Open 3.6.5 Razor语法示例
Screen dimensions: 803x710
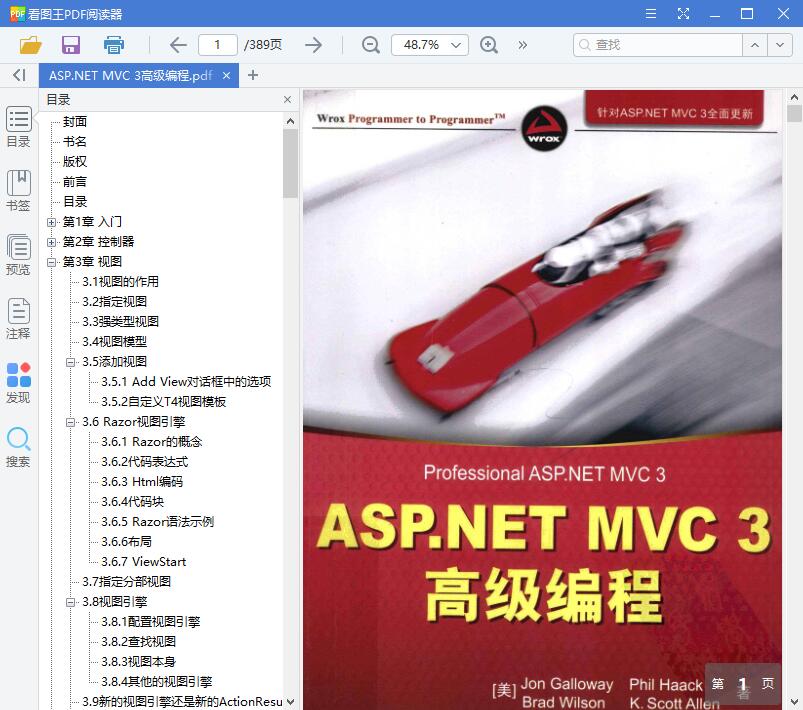tap(157, 521)
